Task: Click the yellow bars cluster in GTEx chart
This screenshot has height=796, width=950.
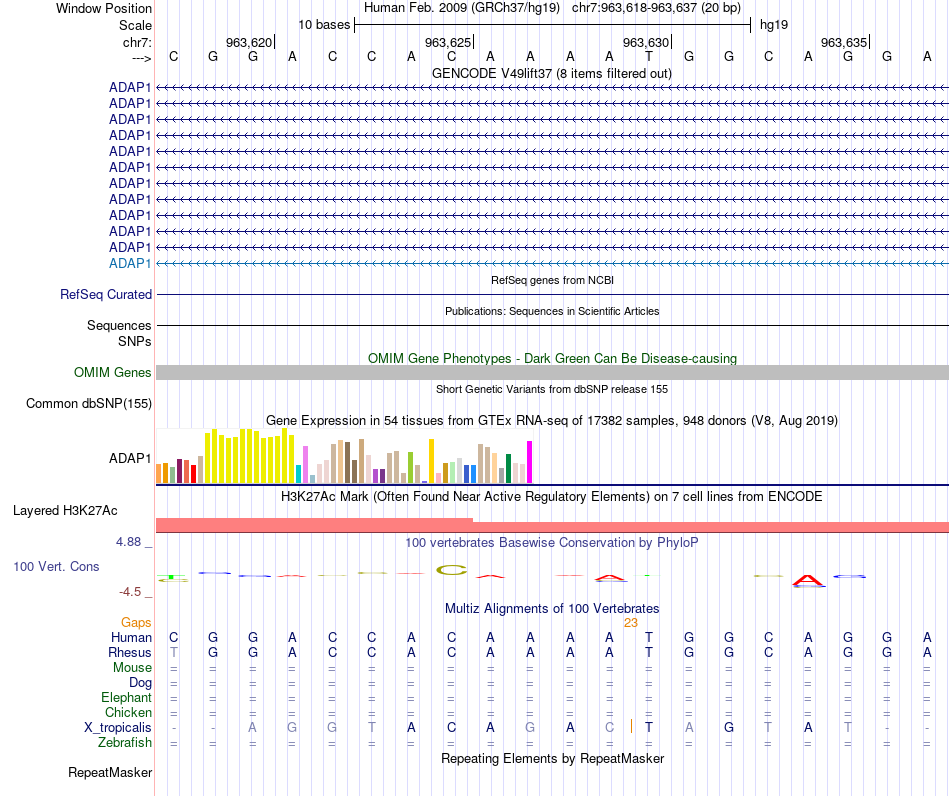Action: coord(250,456)
